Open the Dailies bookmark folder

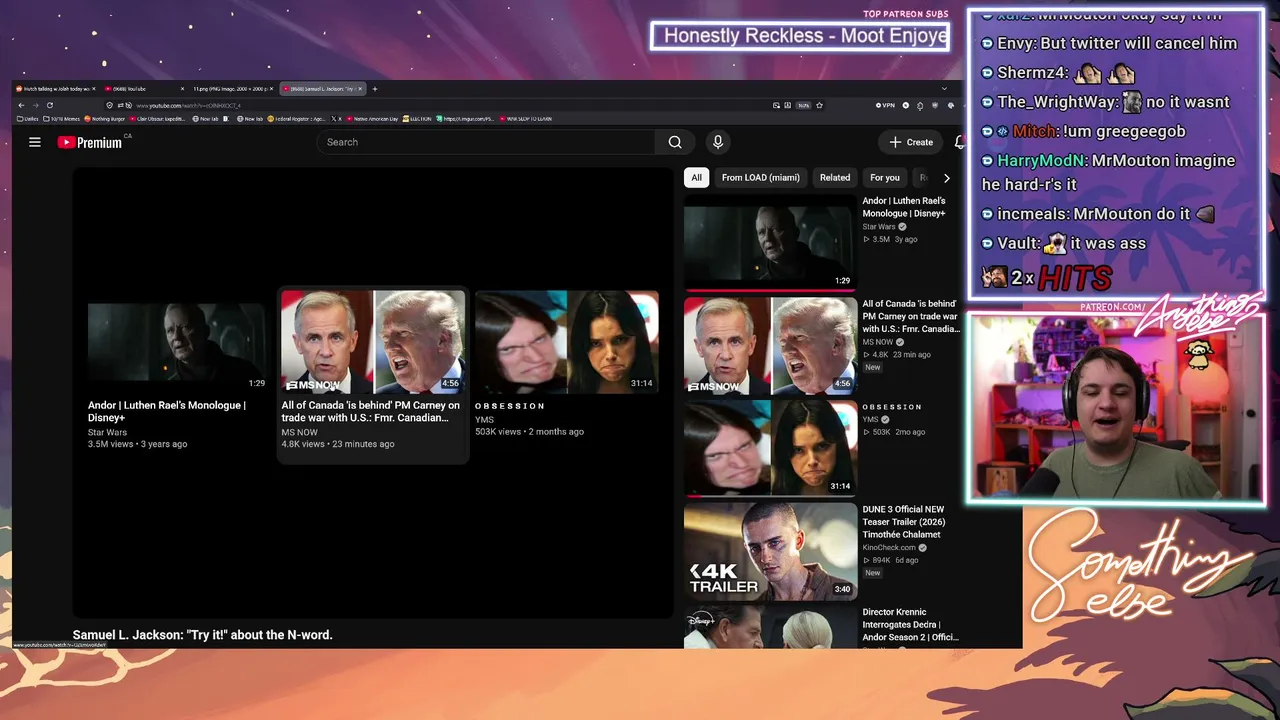[x=28, y=119]
